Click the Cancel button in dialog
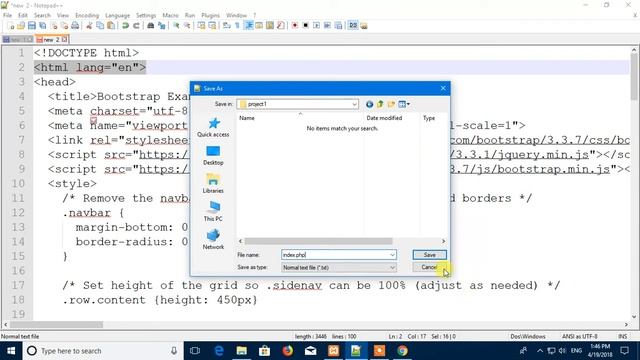The height and width of the screenshot is (360, 640). (429, 267)
